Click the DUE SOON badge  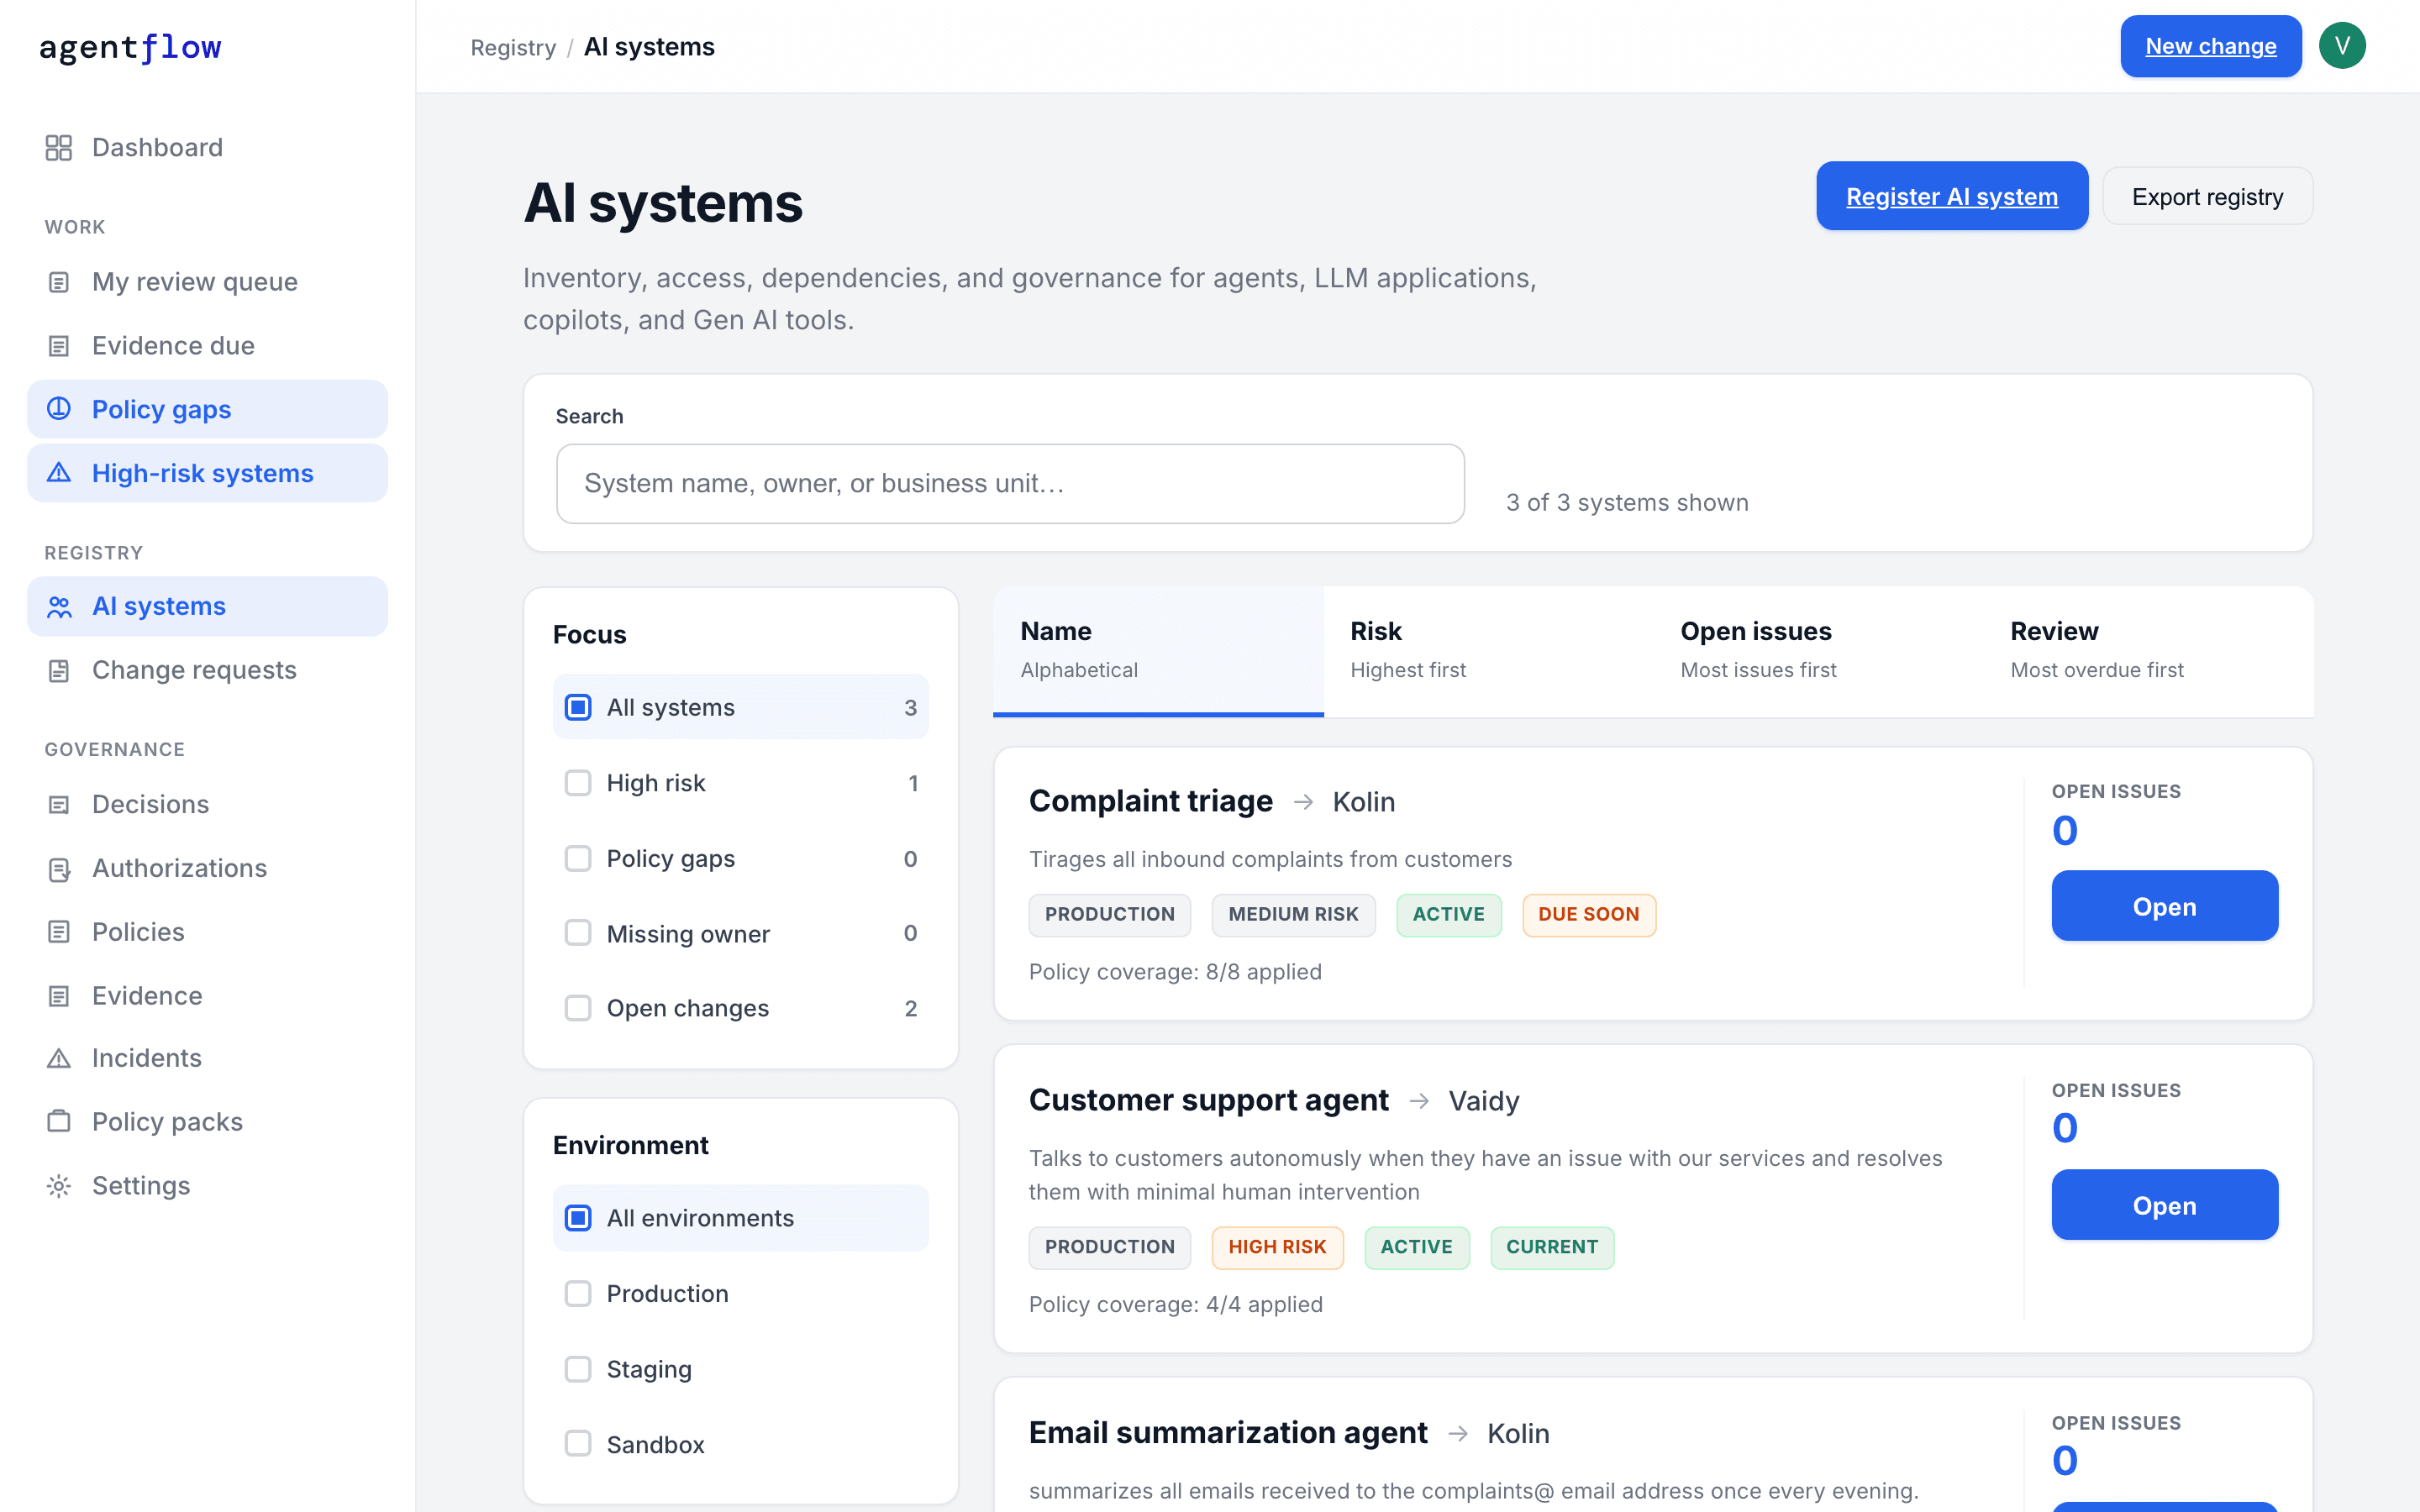click(x=1589, y=915)
